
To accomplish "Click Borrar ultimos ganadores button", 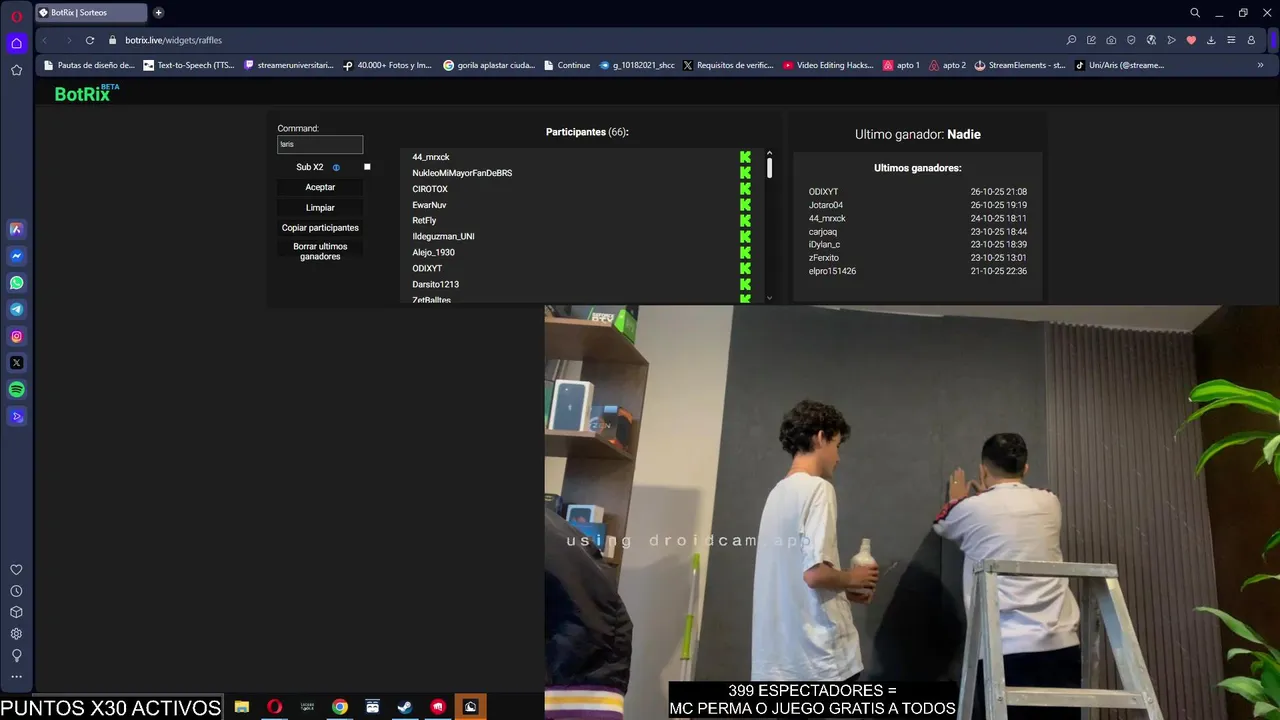I will pyautogui.click(x=320, y=252).
